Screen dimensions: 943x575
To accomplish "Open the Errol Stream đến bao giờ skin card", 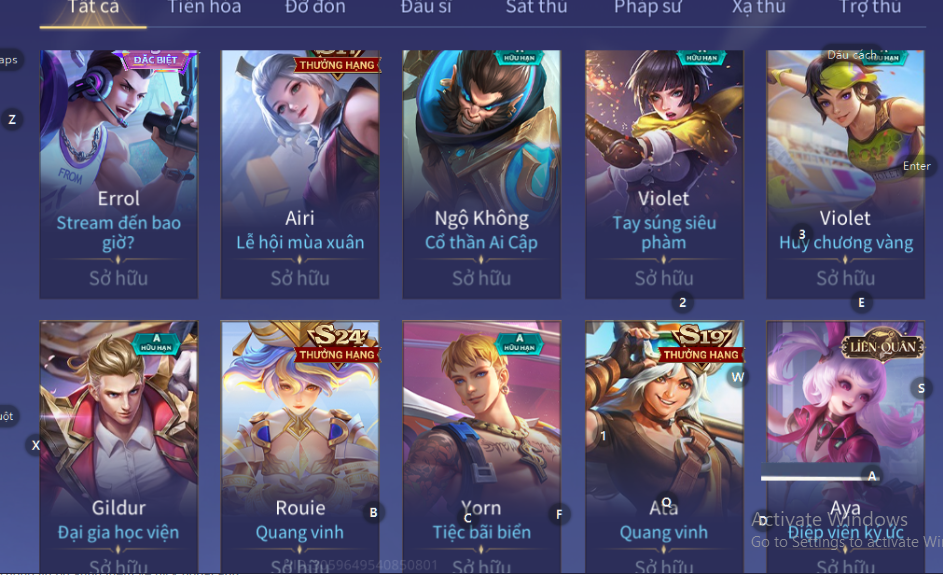I will [x=118, y=174].
